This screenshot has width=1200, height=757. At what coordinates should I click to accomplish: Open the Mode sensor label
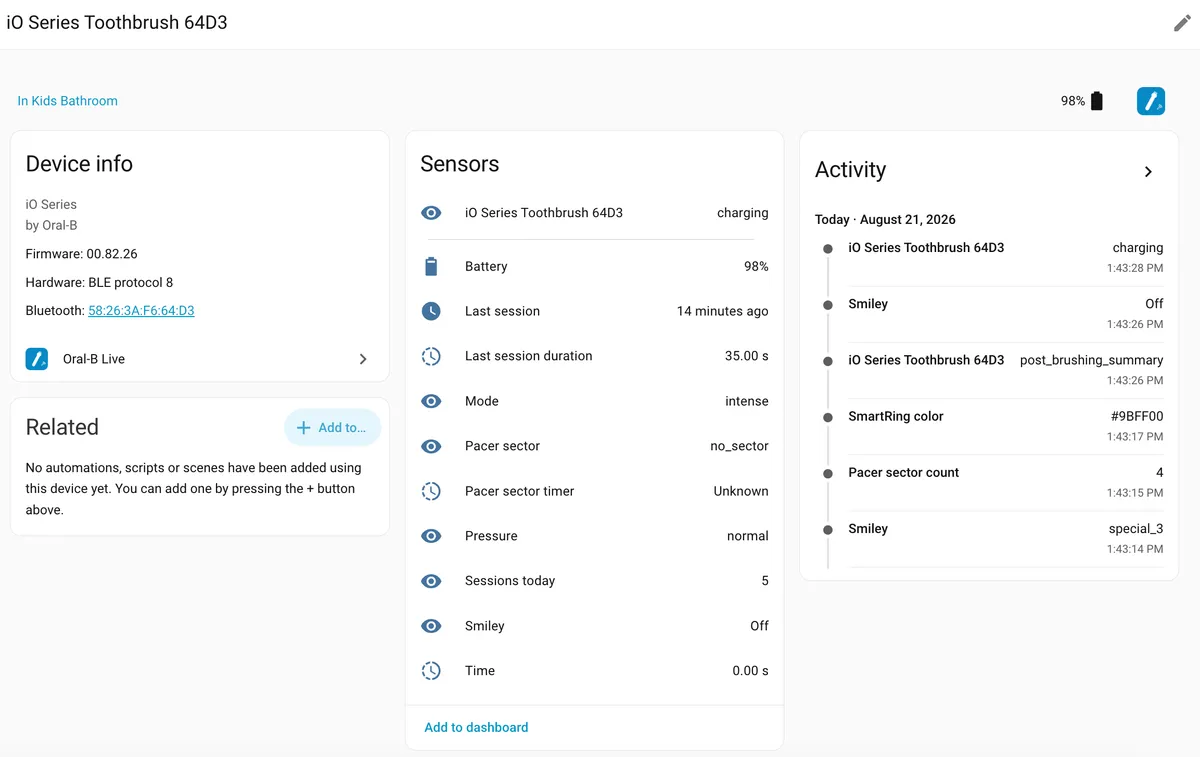[x=481, y=401]
